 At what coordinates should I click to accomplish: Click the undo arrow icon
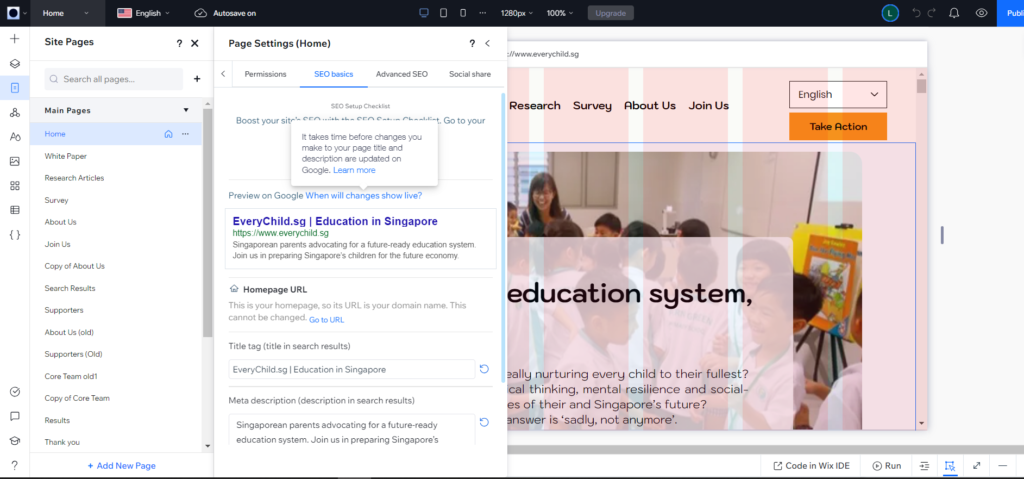(916, 13)
